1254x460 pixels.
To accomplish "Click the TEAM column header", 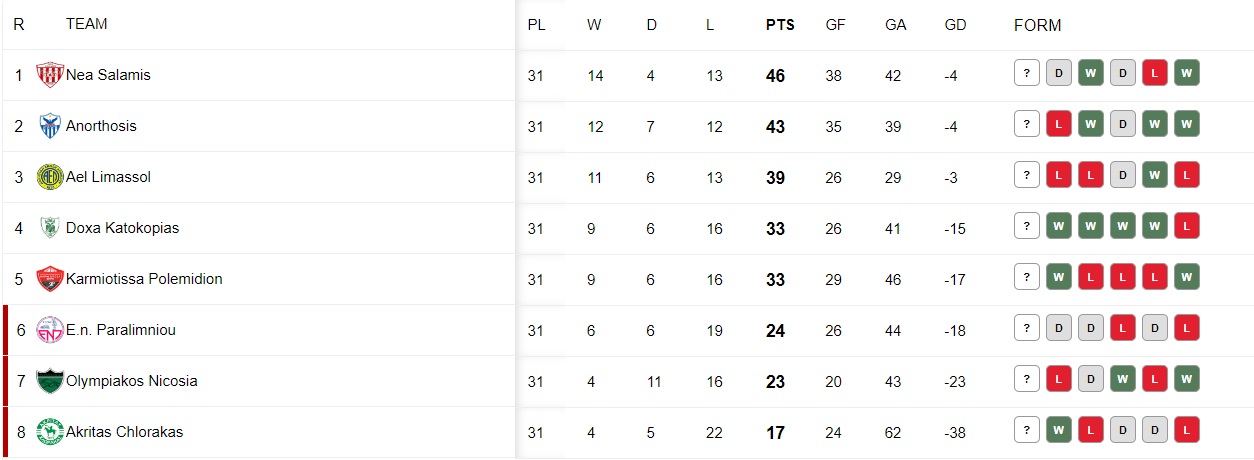I will [x=87, y=24].
